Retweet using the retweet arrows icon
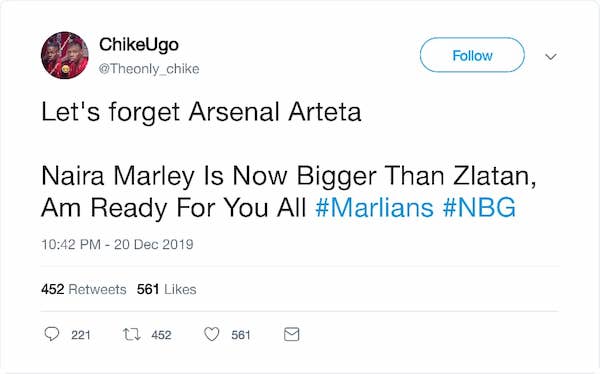This screenshot has height=374, width=600. coord(132,335)
